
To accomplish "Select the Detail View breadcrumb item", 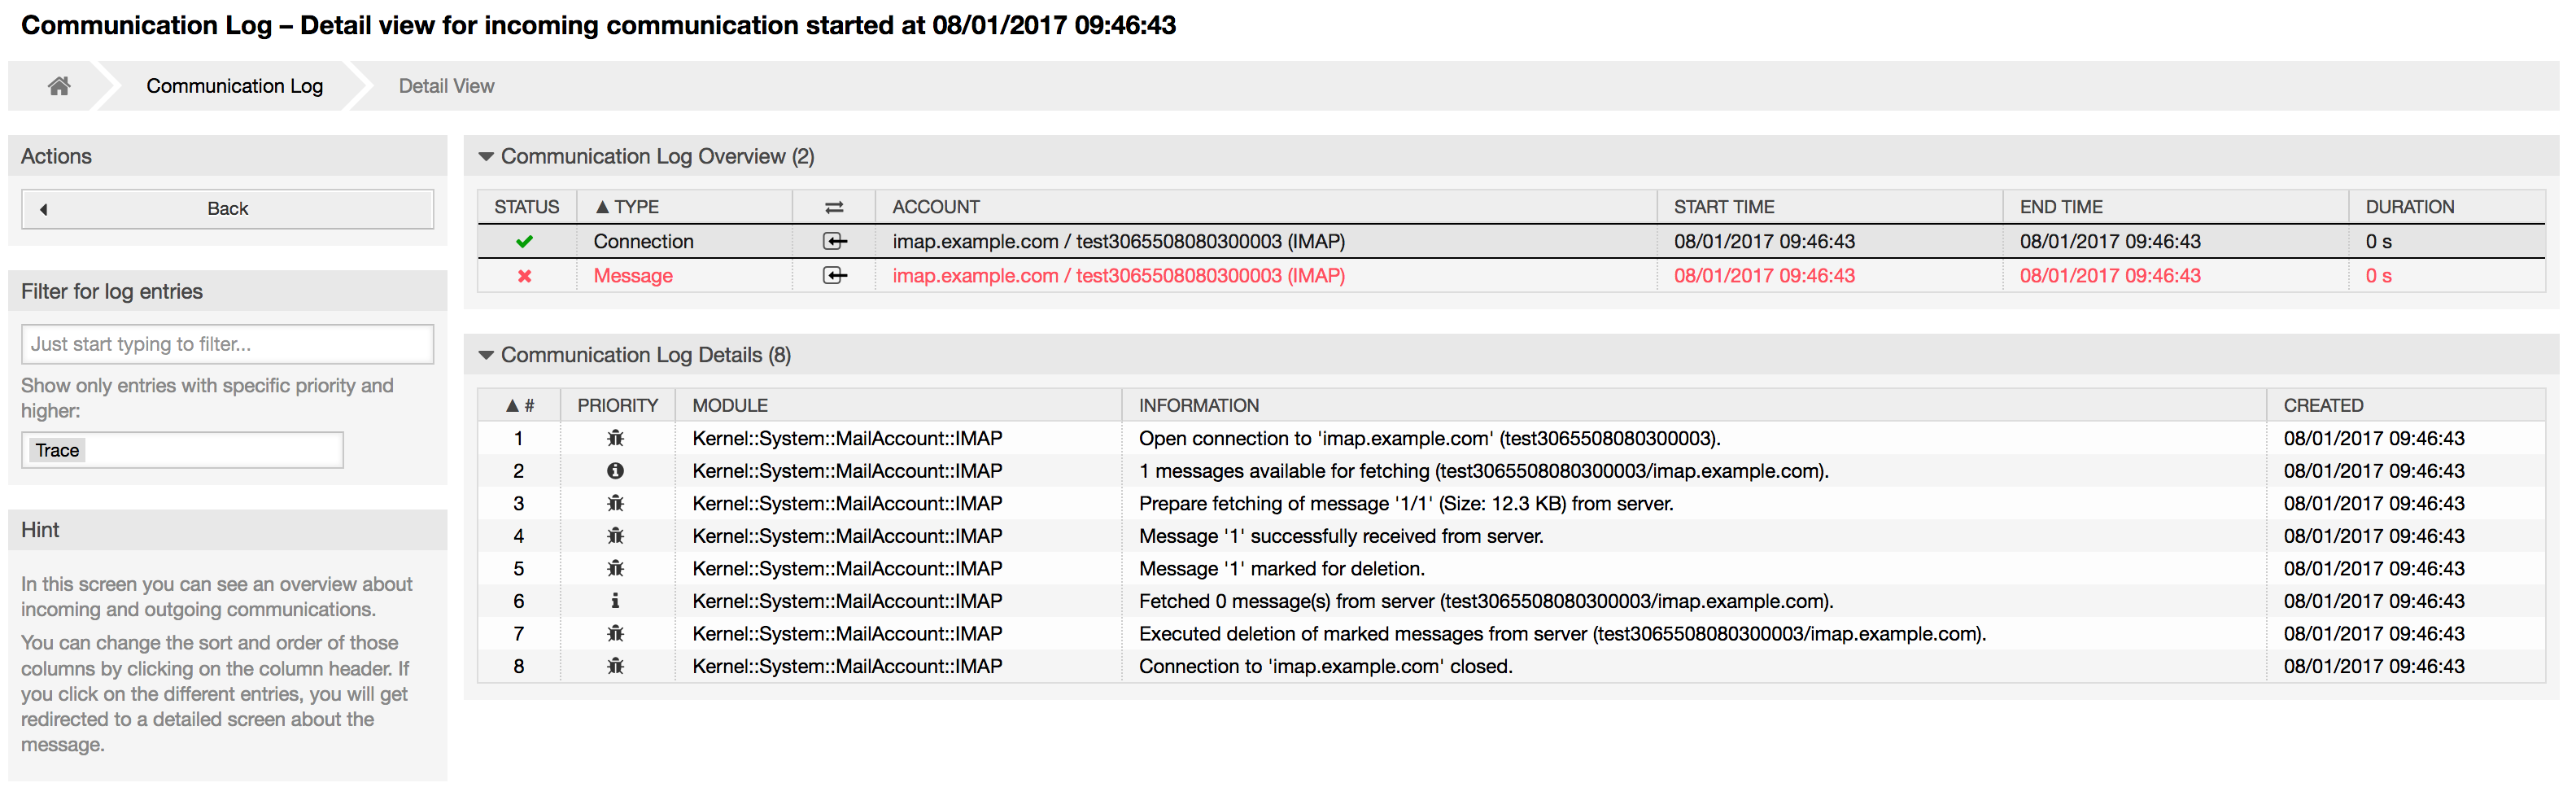I will coord(446,86).
